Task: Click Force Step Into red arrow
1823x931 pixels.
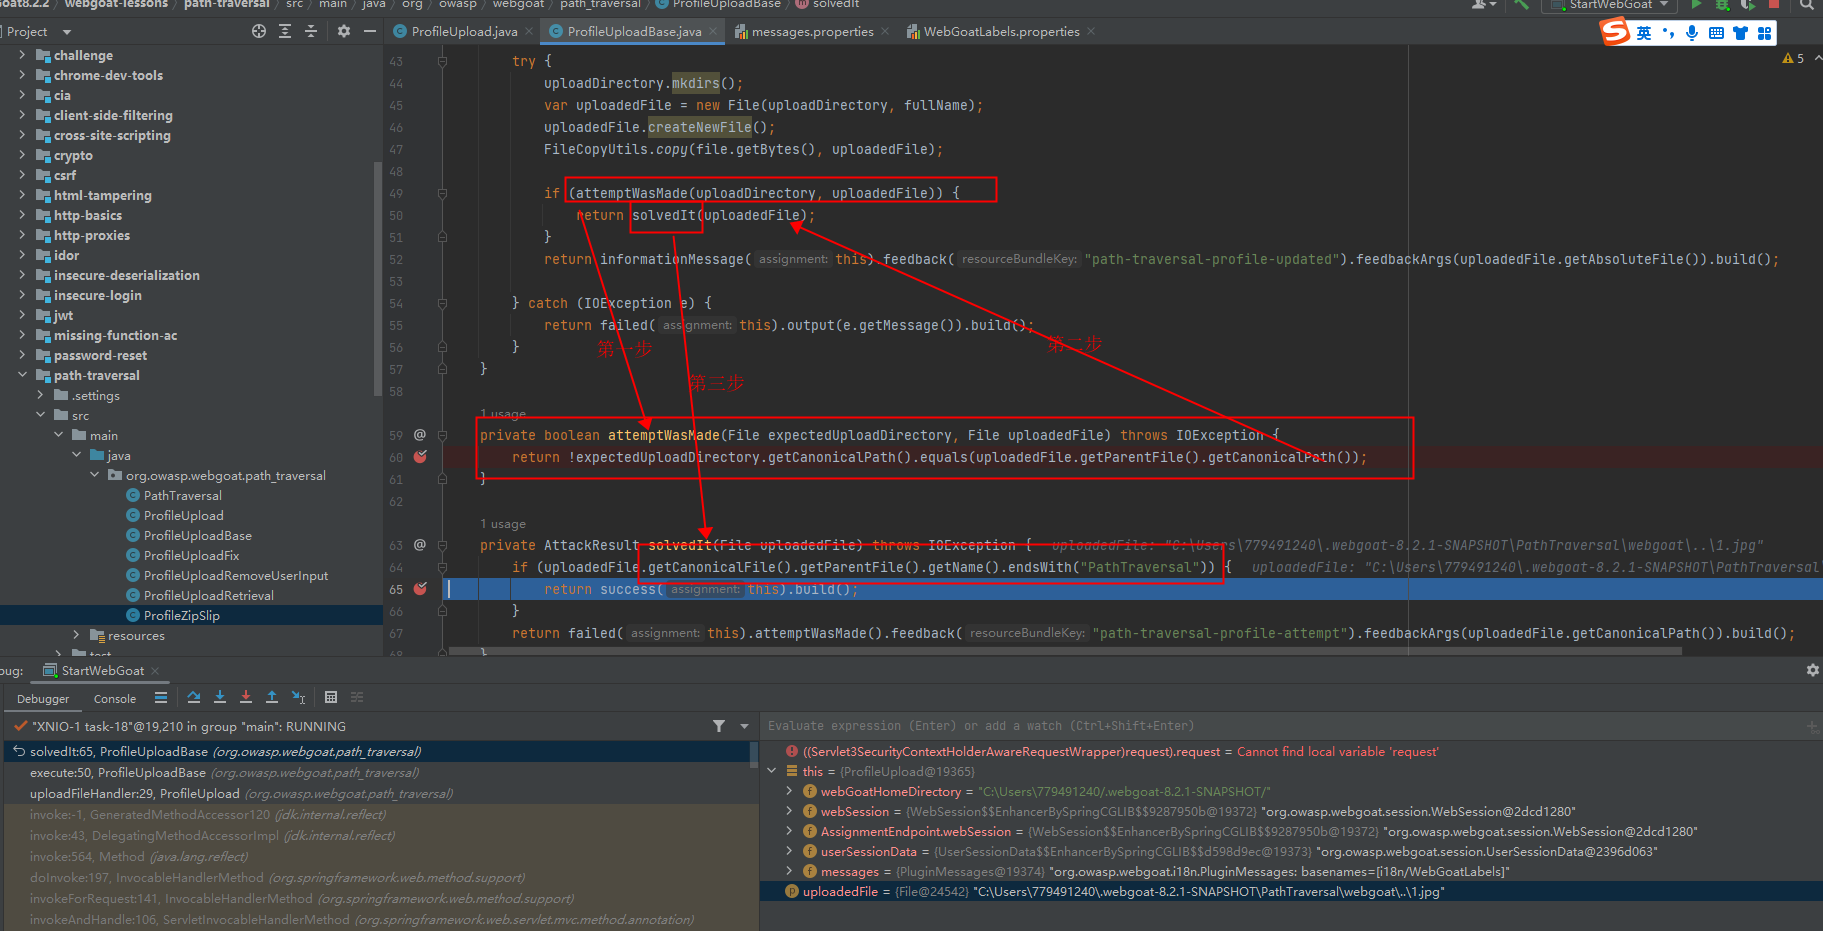Action: click(x=246, y=697)
